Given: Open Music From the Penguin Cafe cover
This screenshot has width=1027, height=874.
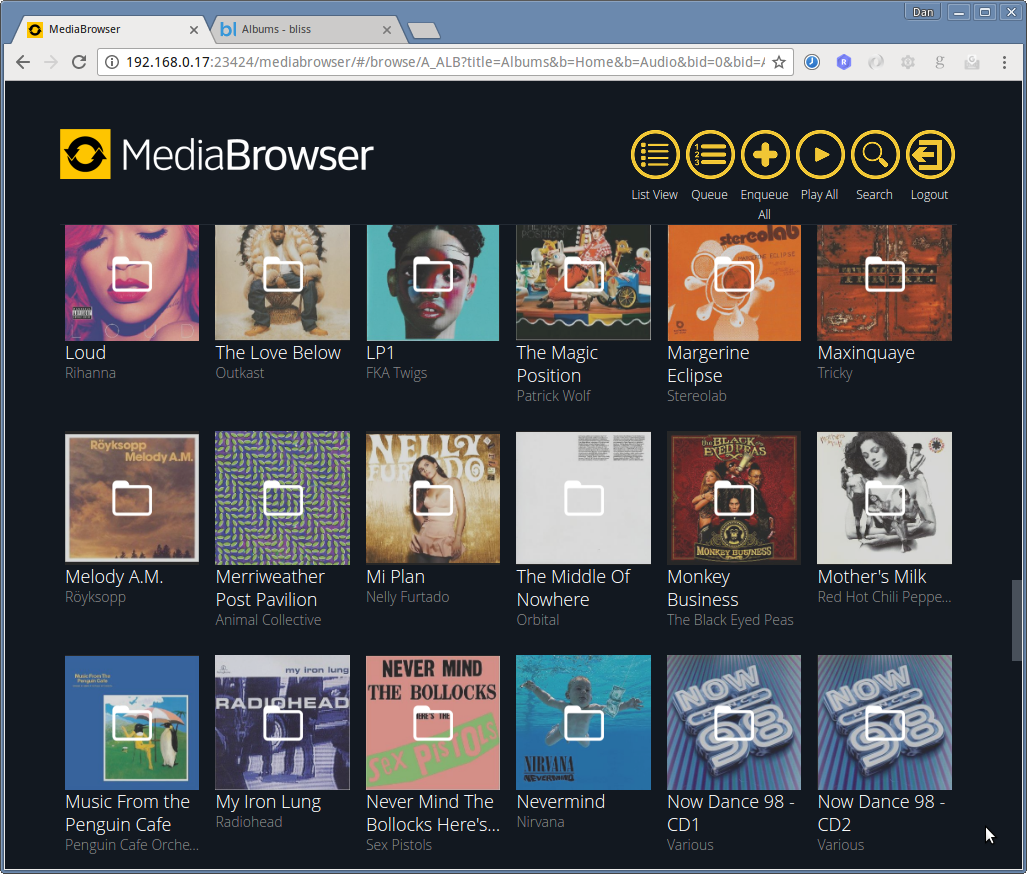Looking at the screenshot, I should click(x=132, y=722).
